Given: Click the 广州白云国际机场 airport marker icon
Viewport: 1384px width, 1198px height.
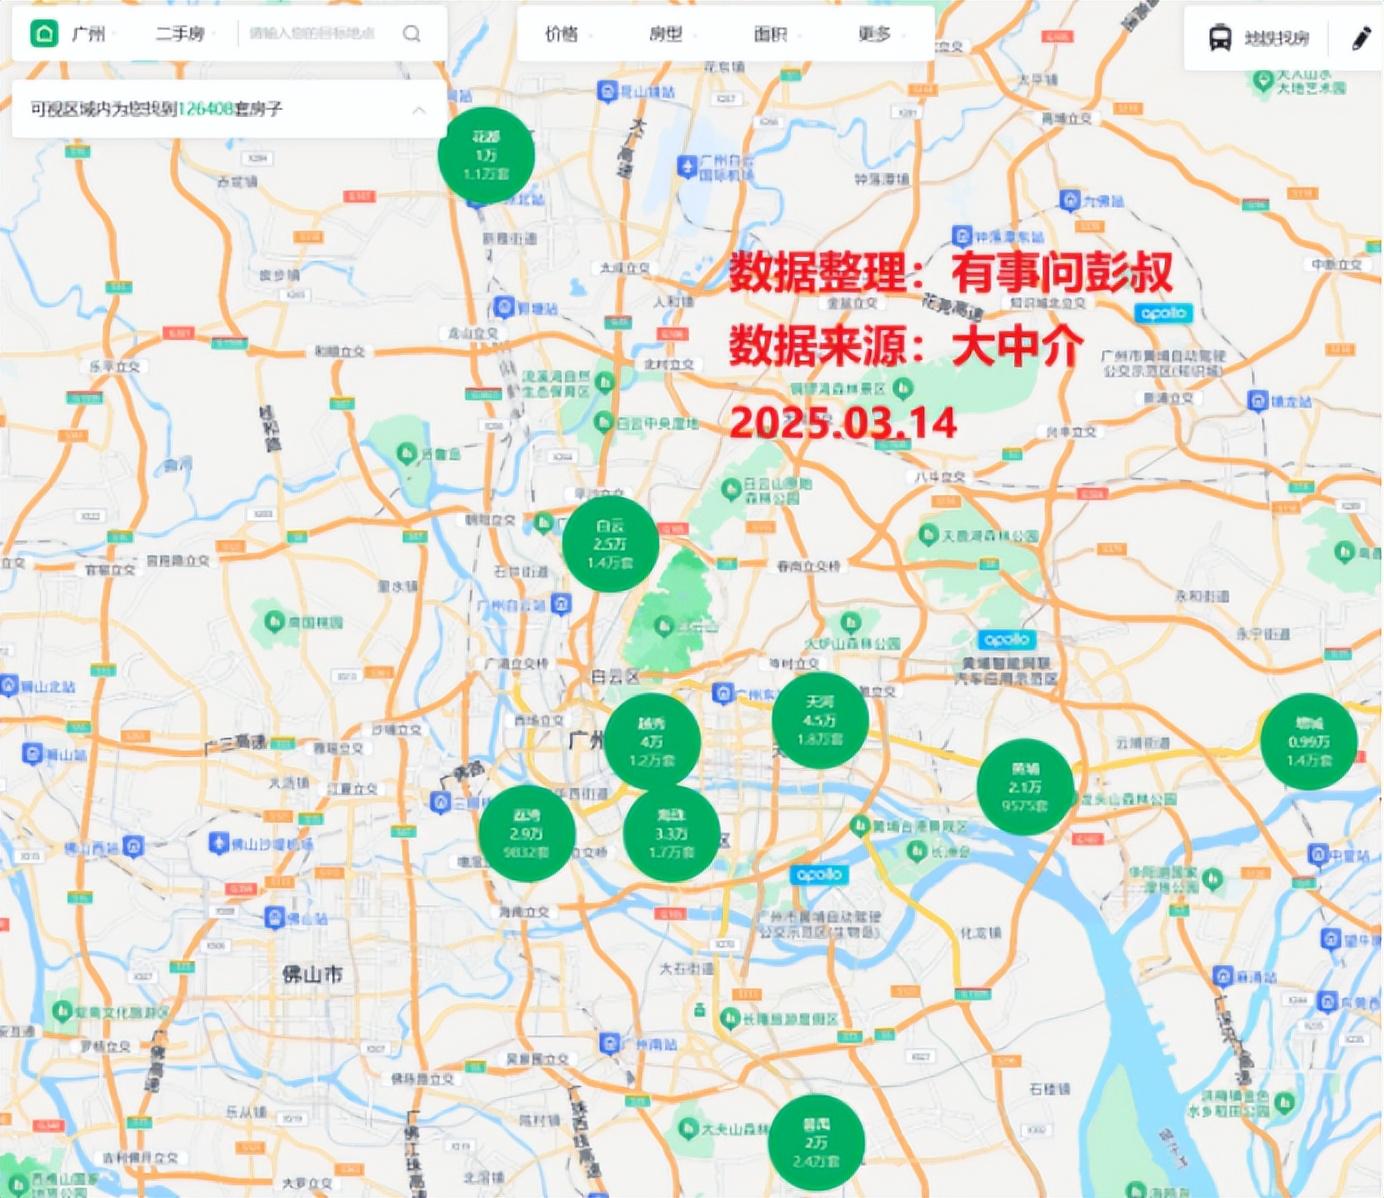Looking at the screenshot, I should point(687,166).
